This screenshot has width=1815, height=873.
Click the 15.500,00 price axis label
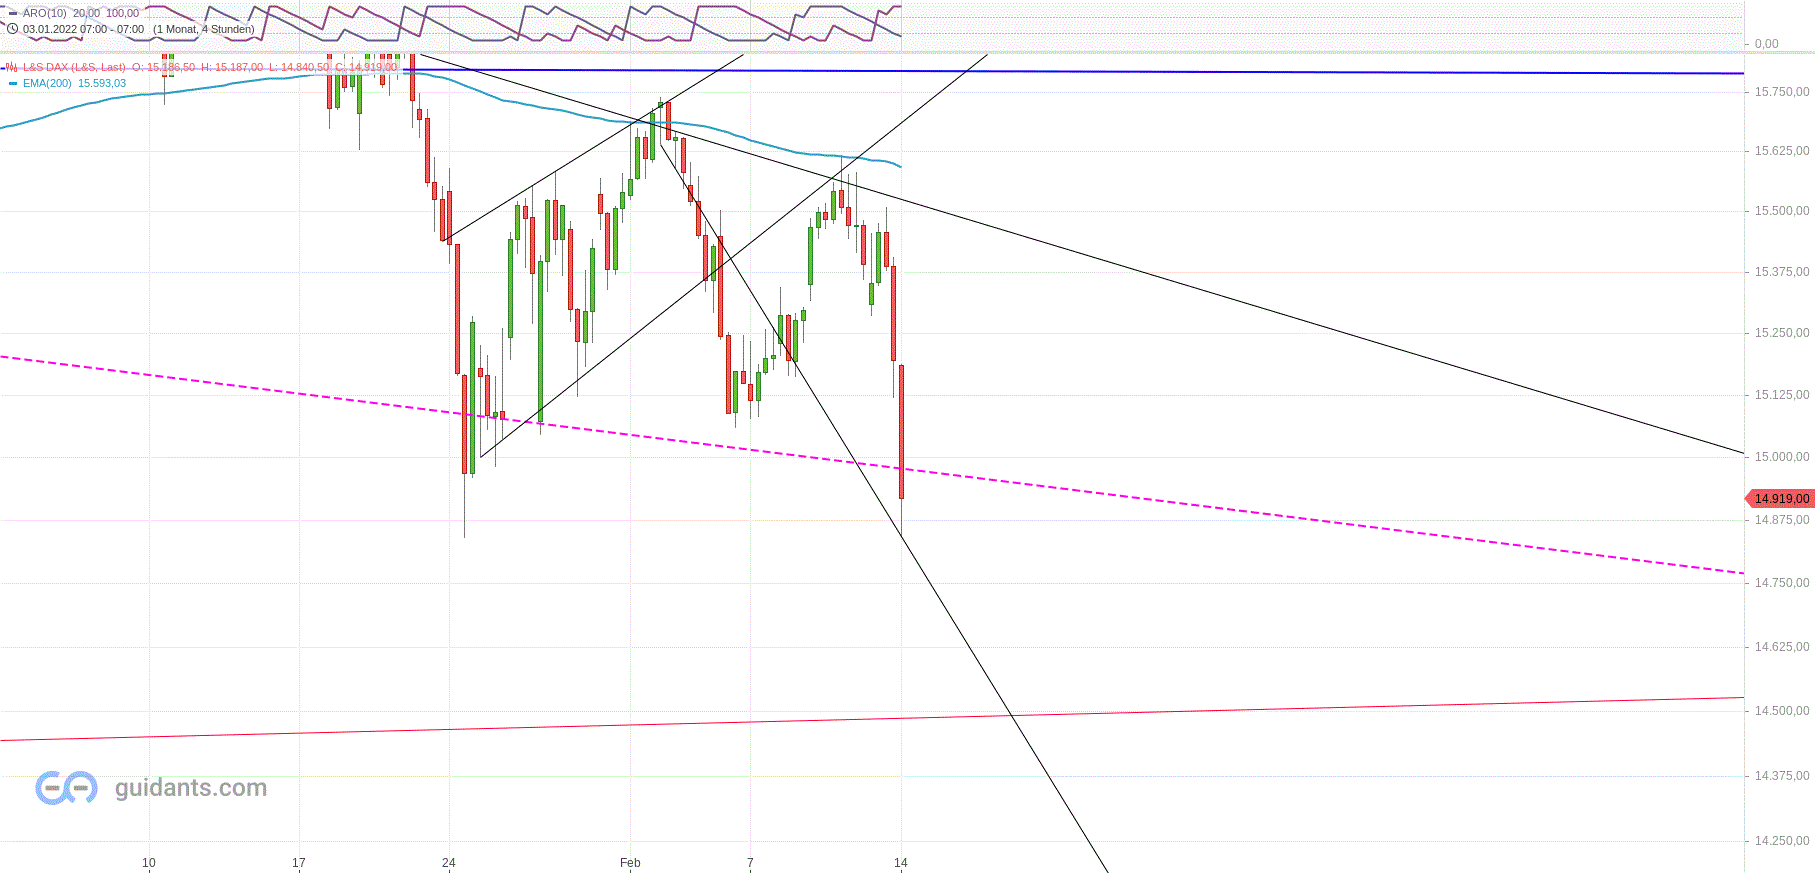[1782, 211]
